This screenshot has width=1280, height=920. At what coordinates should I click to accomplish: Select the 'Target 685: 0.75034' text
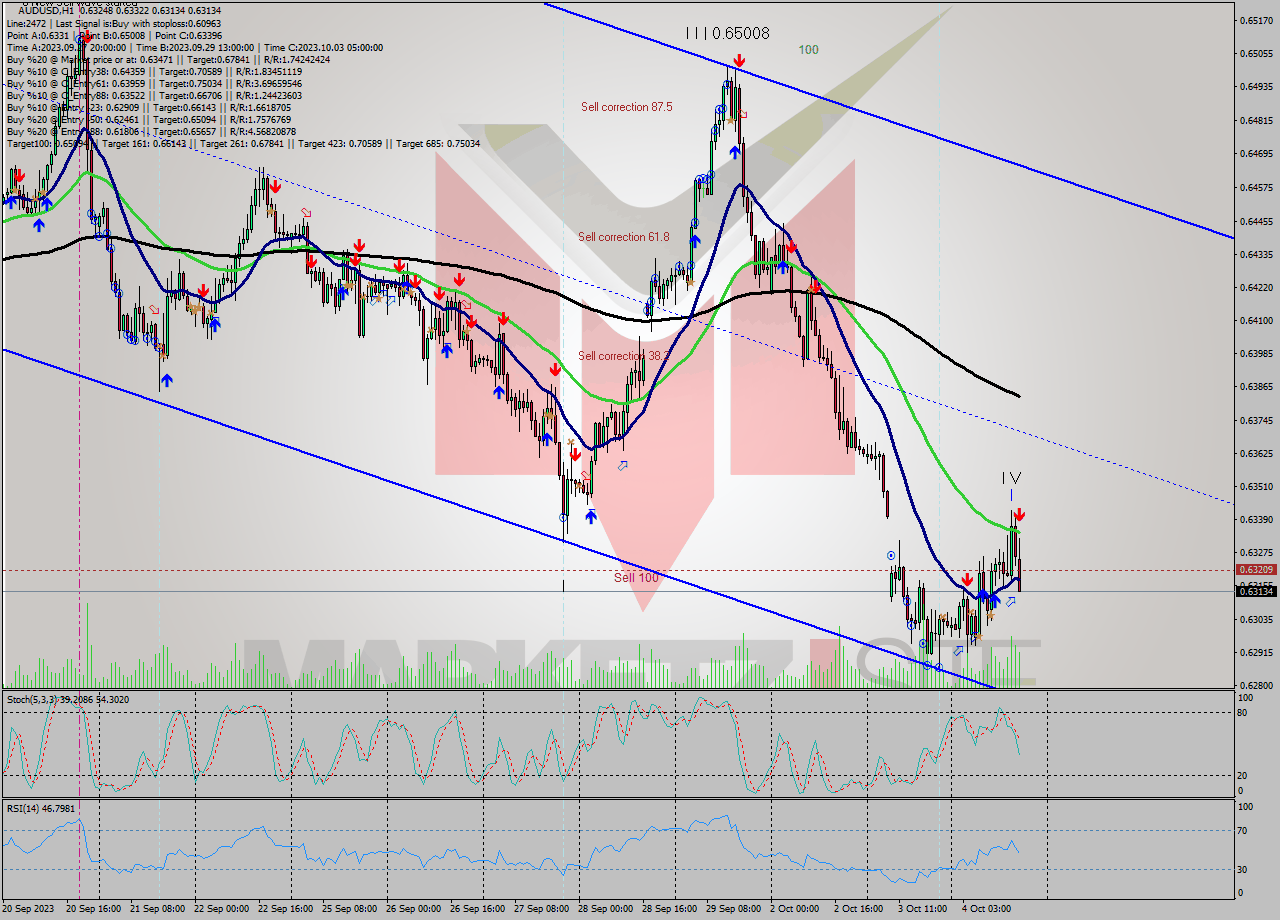pos(438,143)
